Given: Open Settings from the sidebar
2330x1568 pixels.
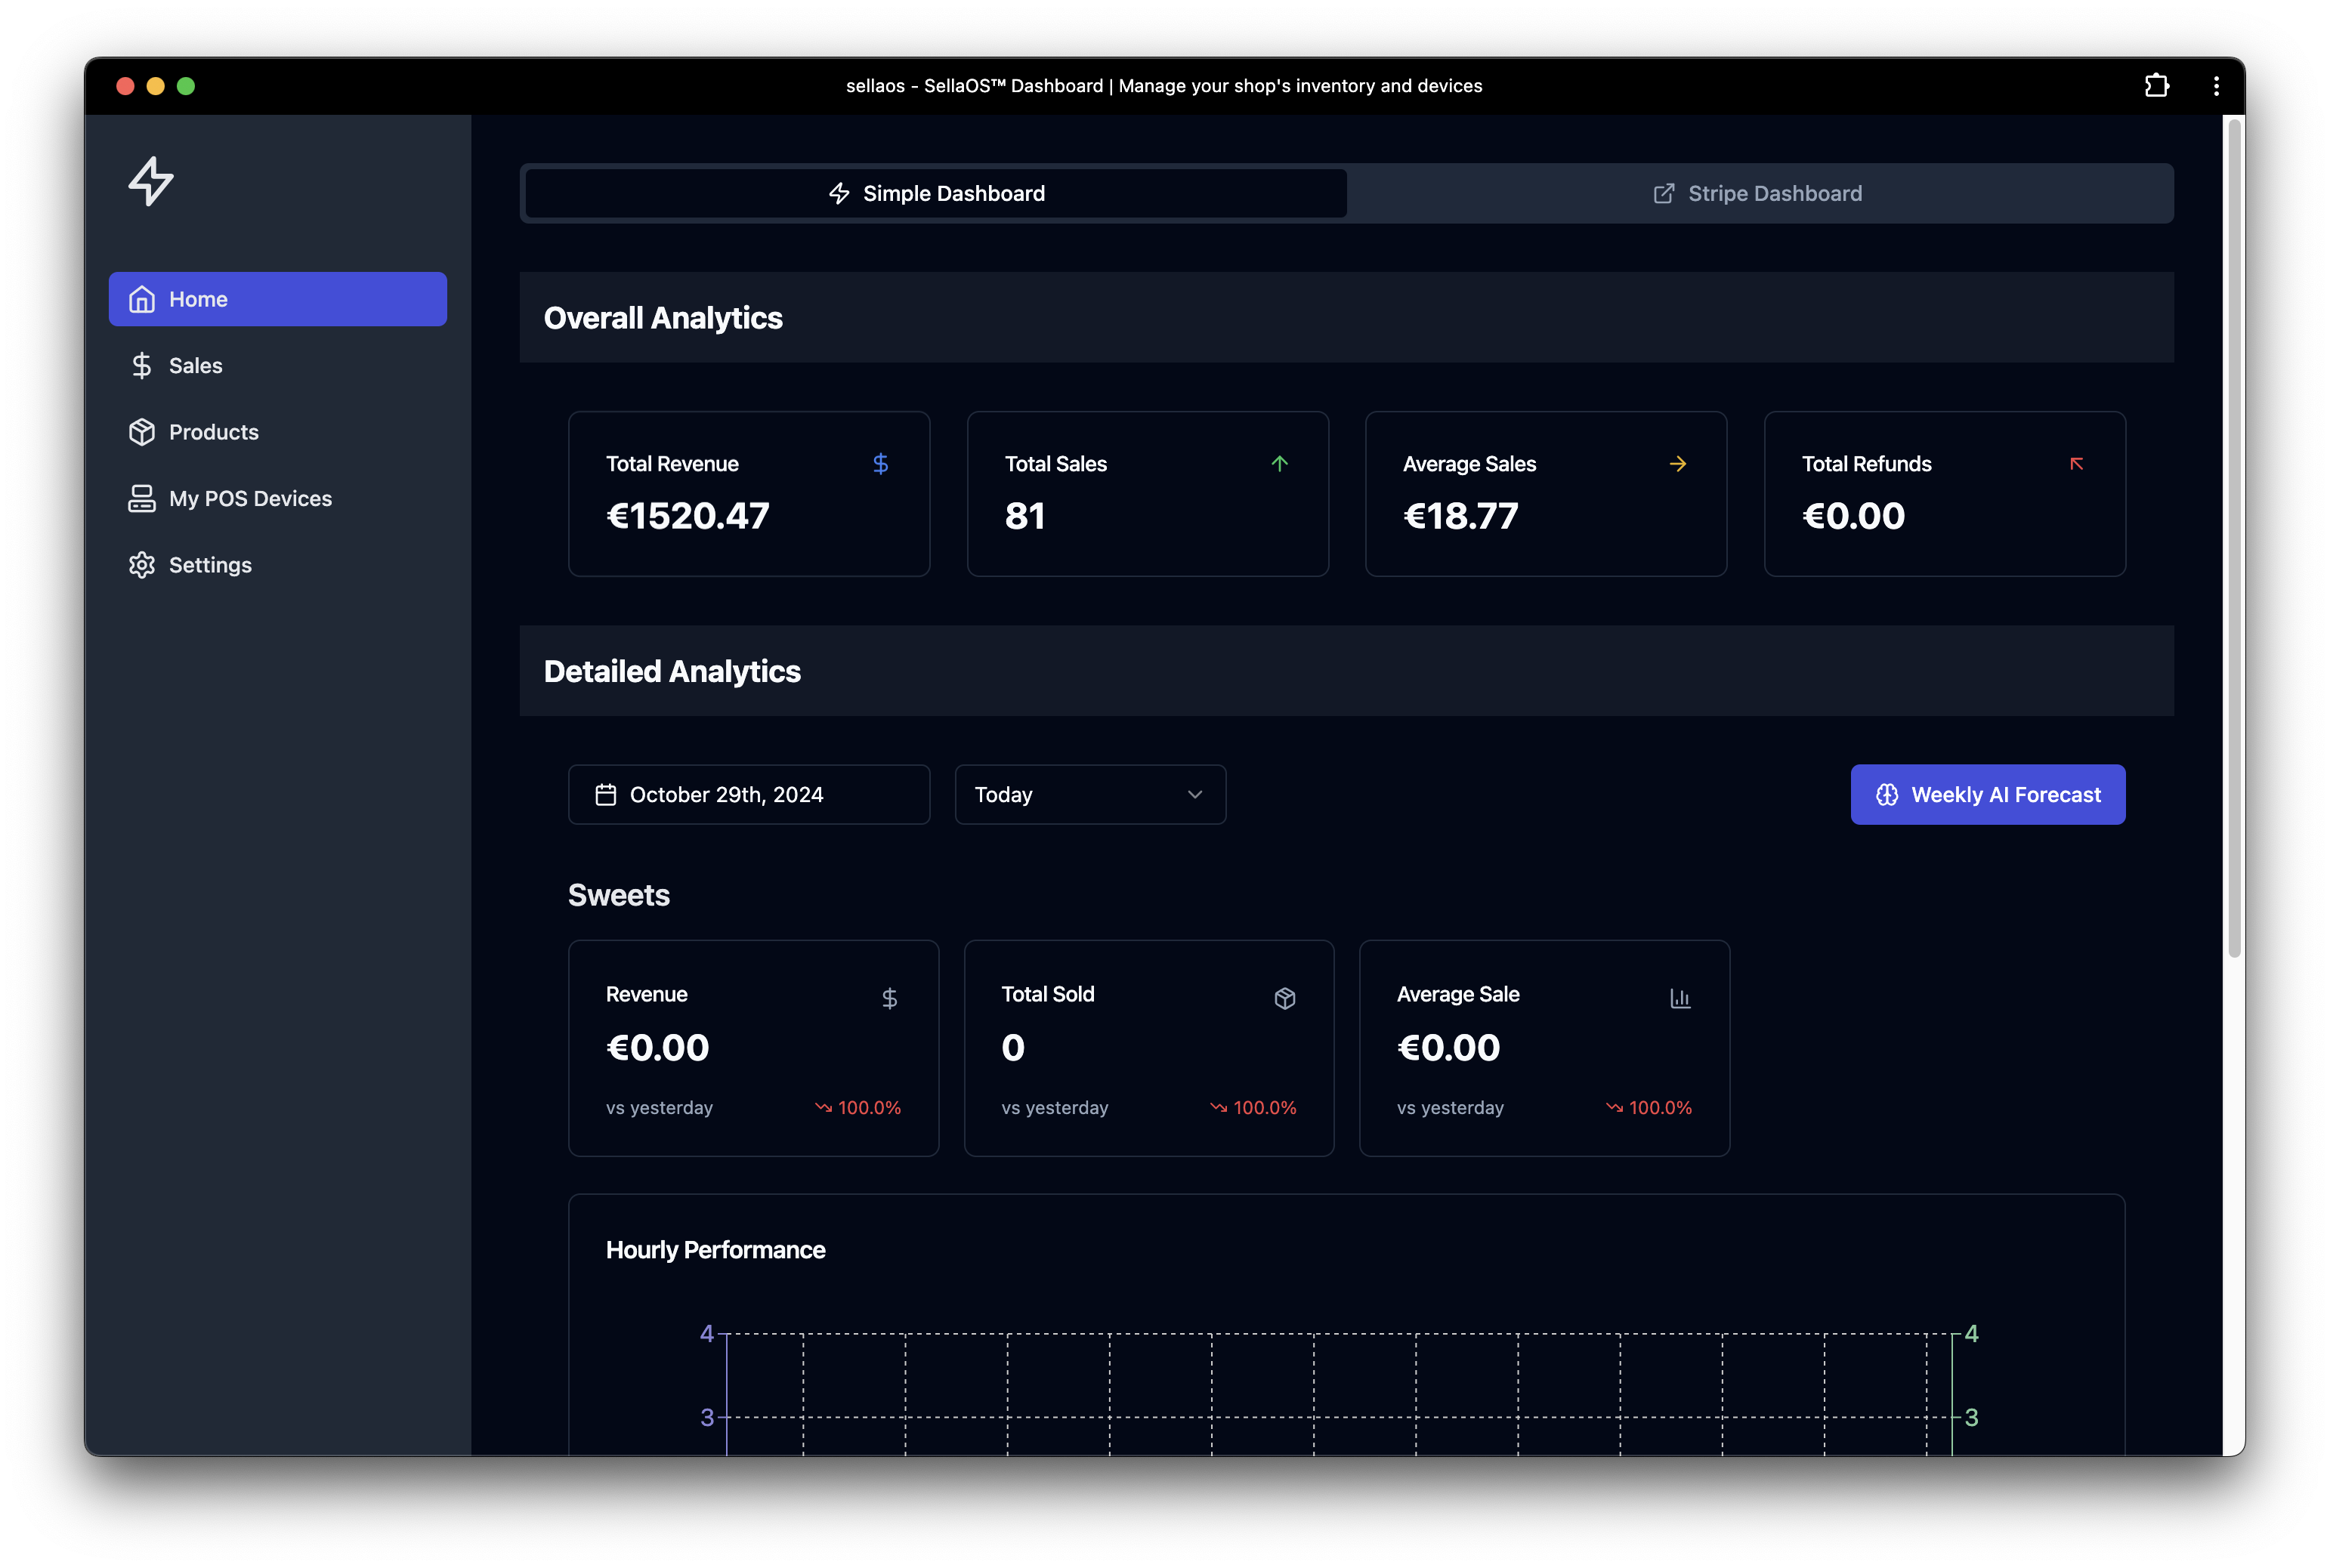Looking at the screenshot, I should point(210,565).
